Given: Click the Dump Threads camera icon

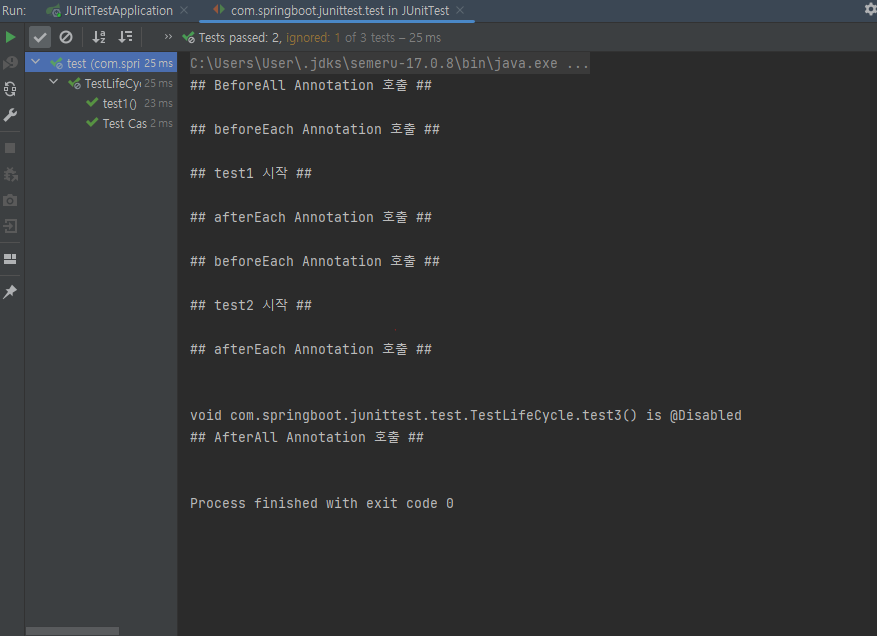Looking at the screenshot, I should click(x=10, y=200).
